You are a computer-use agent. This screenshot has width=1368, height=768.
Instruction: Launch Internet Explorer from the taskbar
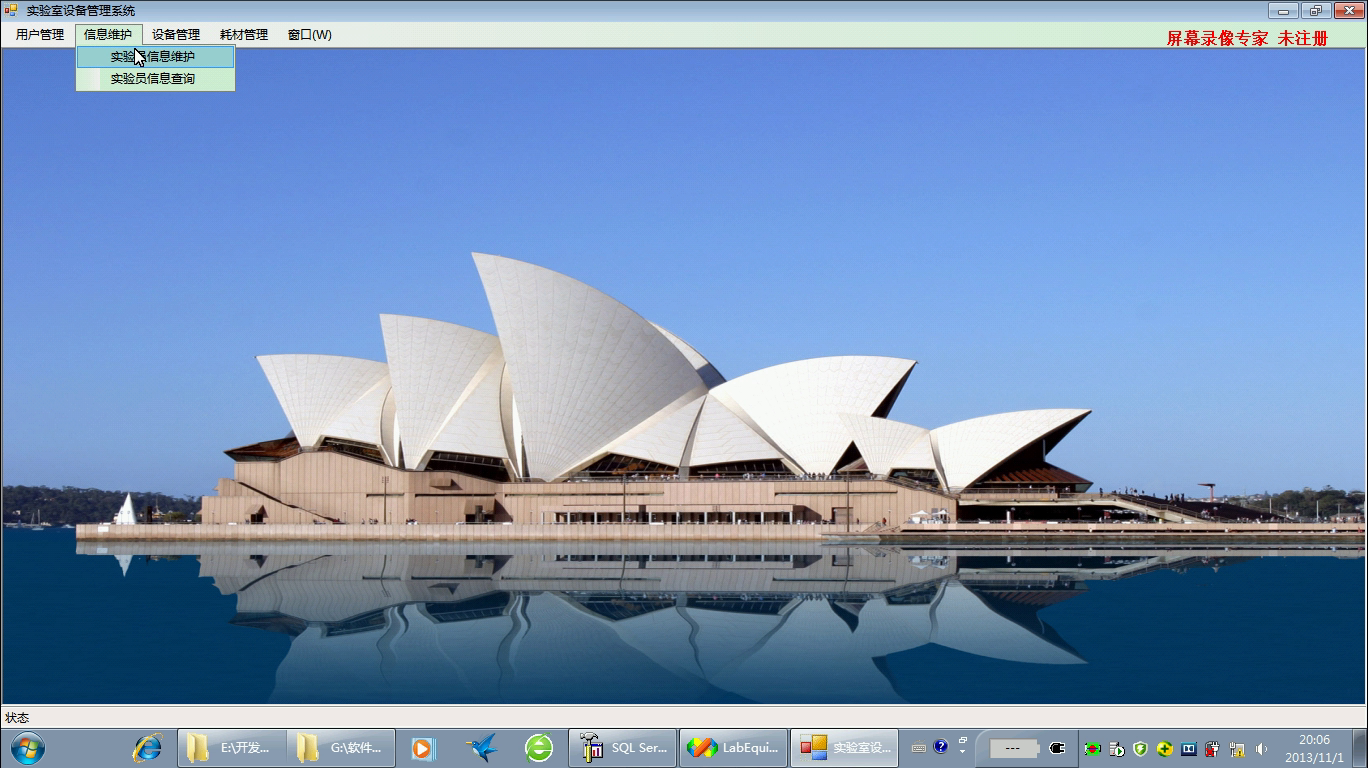148,747
